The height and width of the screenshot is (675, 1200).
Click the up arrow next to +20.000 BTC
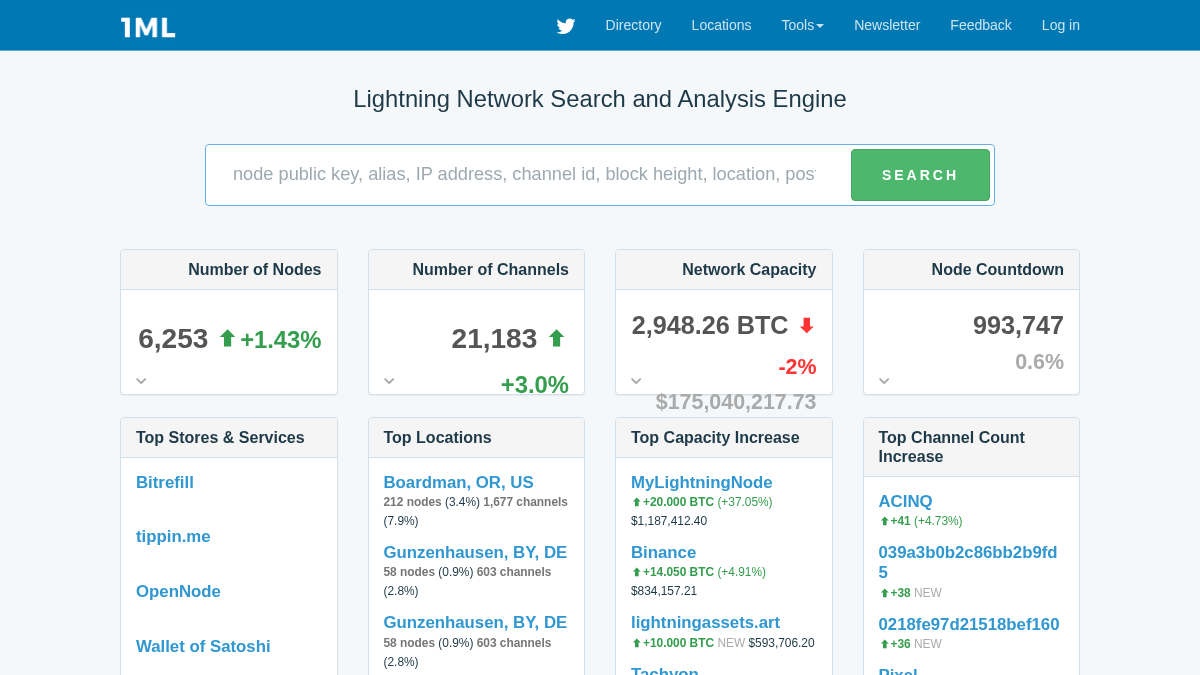(636, 503)
